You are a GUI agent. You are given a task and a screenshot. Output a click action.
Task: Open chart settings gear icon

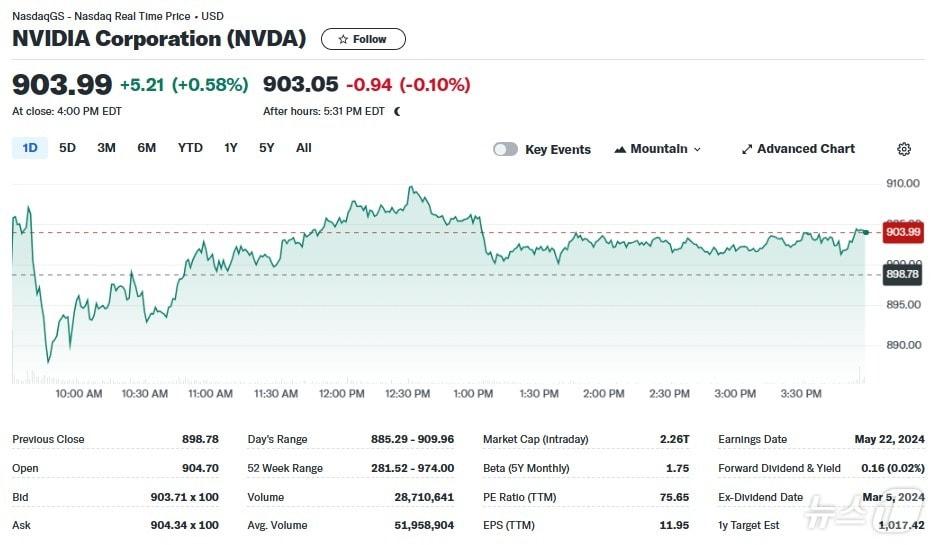904,149
